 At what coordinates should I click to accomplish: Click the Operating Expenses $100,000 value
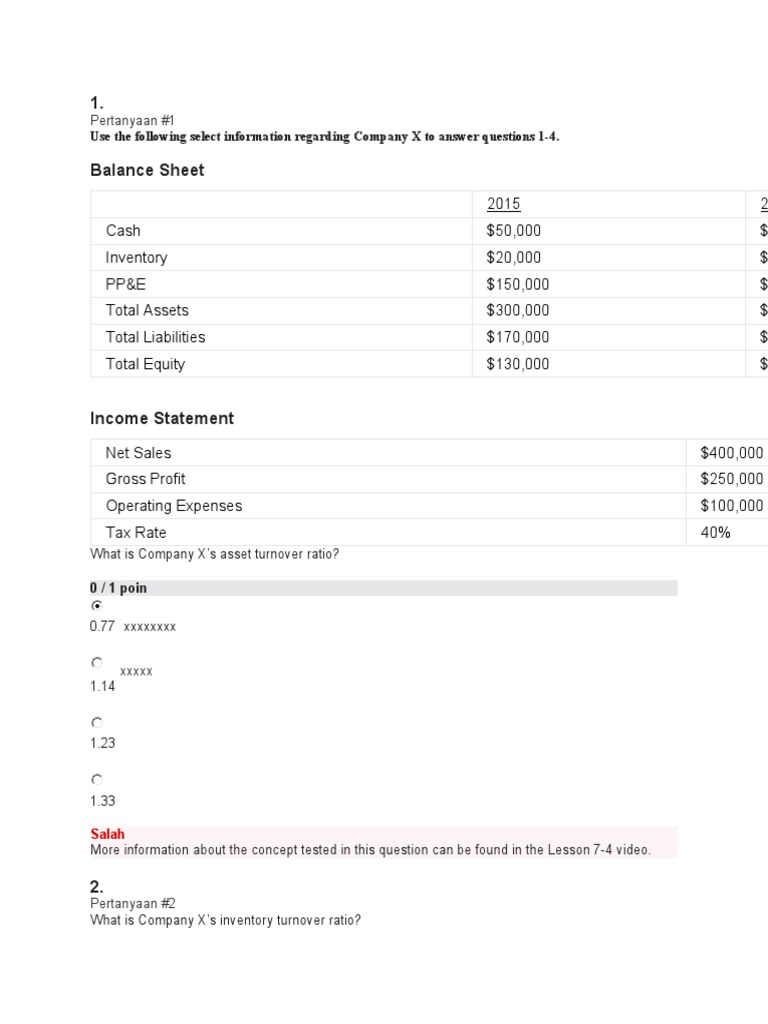[731, 506]
